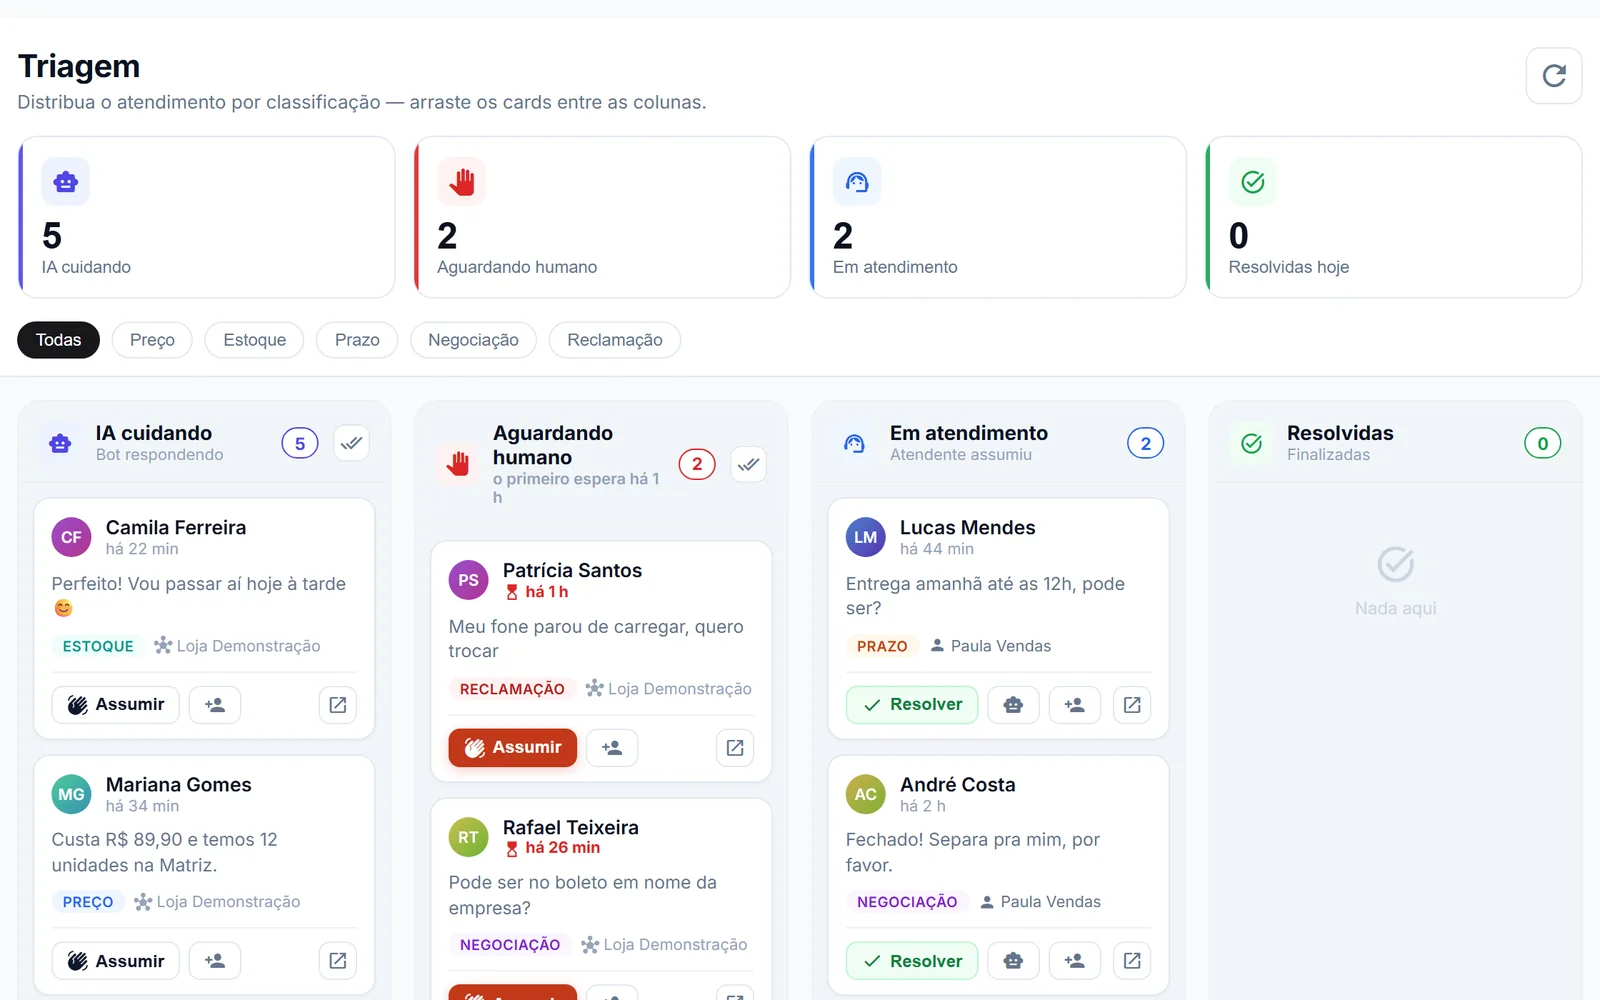1600x1000 pixels.
Task: Assign agent icon on Lucas Mendes card
Action: click(1075, 705)
